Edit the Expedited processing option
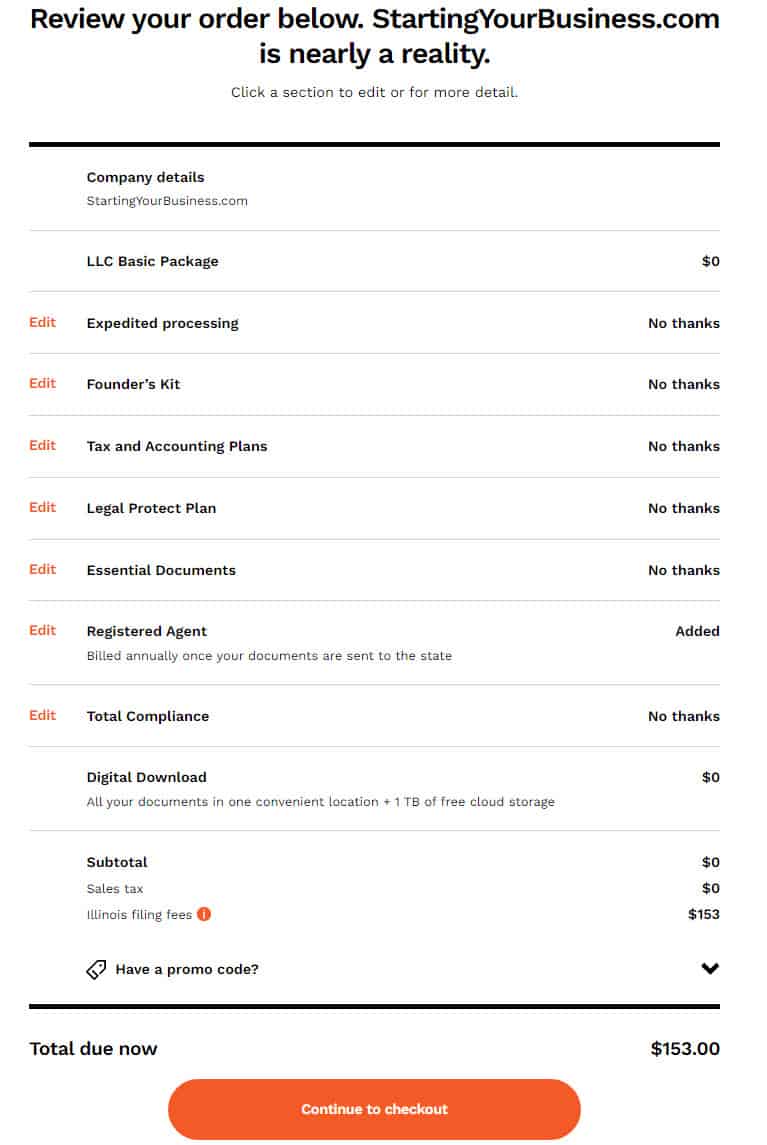 [x=41, y=322]
